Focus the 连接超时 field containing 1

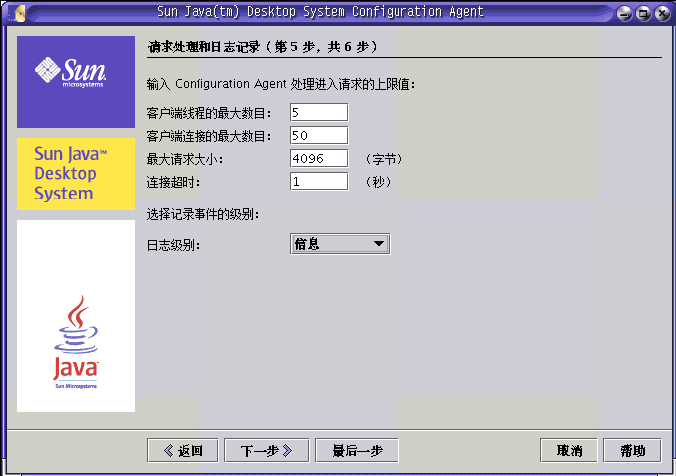click(x=319, y=182)
